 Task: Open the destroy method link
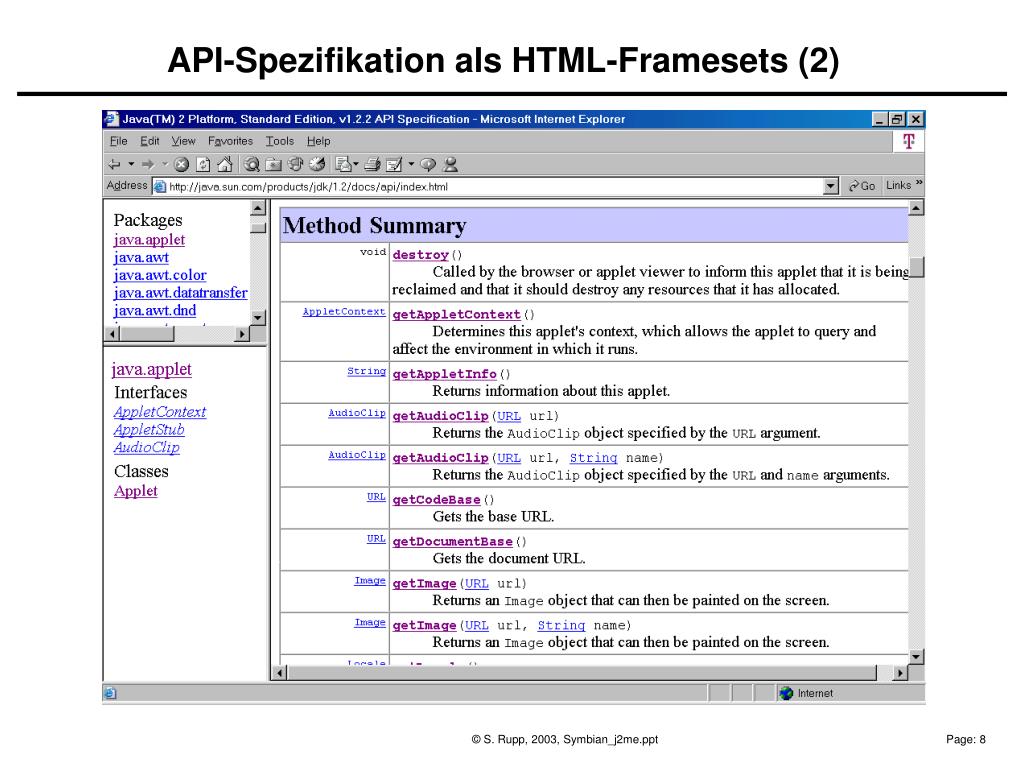click(x=421, y=255)
